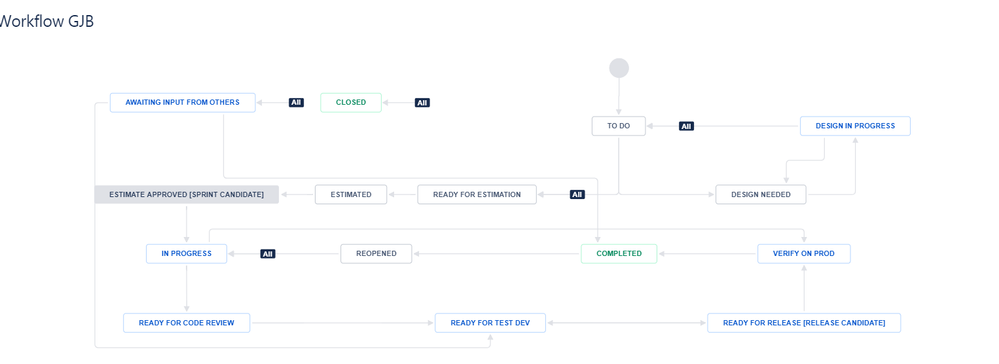Select Estimate Approved Sprint Candidate status
The height and width of the screenshot is (364, 999).
(187, 194)
